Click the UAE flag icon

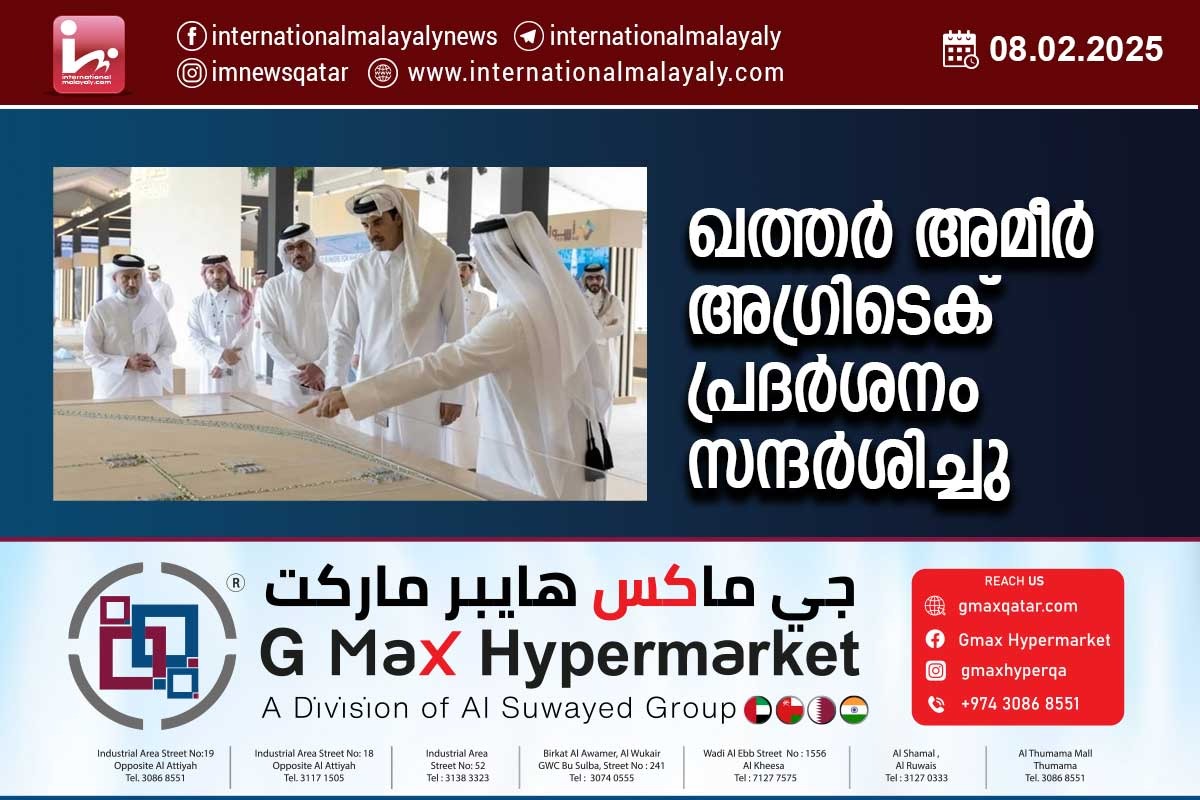pos(758,710)
